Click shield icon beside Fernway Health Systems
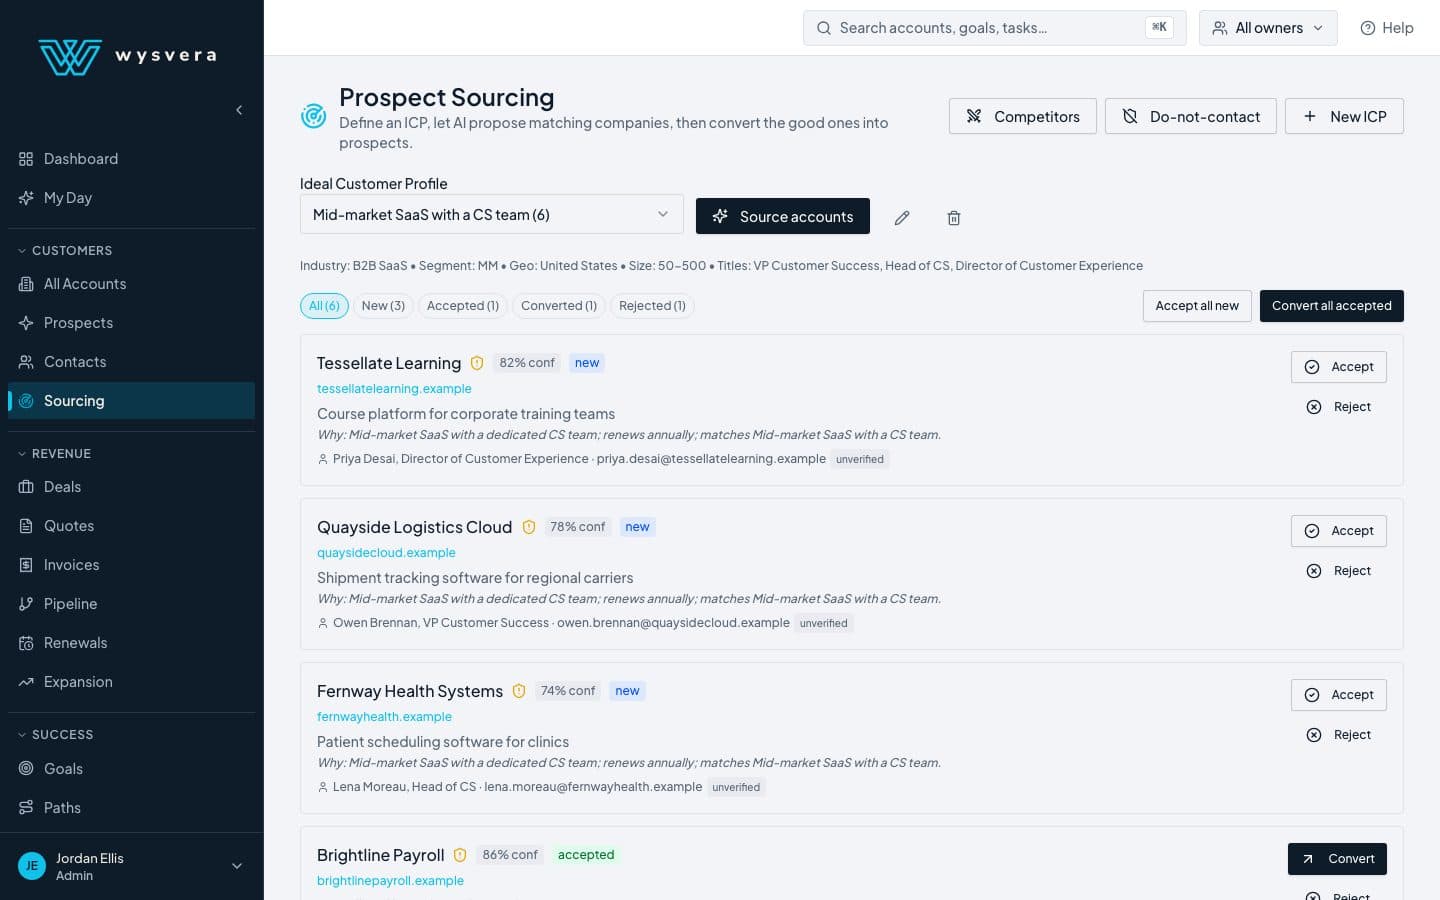Viewport: 1440px width, 900px height. (519, 691)
